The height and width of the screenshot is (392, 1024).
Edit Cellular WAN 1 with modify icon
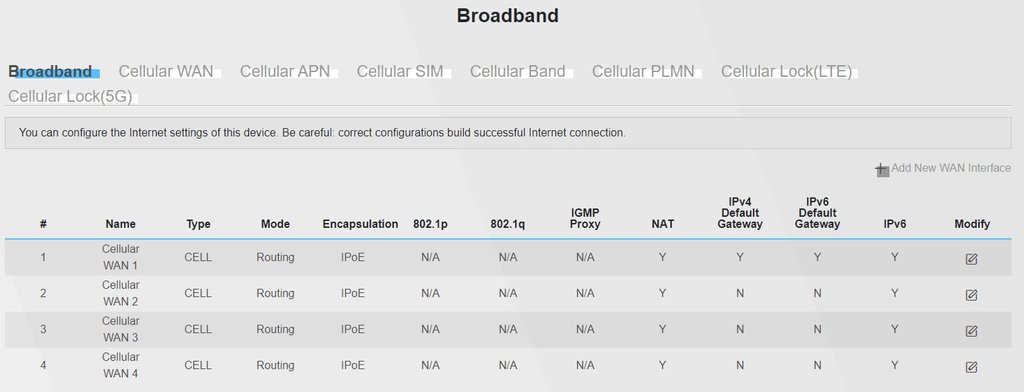[x=971, y=259]
